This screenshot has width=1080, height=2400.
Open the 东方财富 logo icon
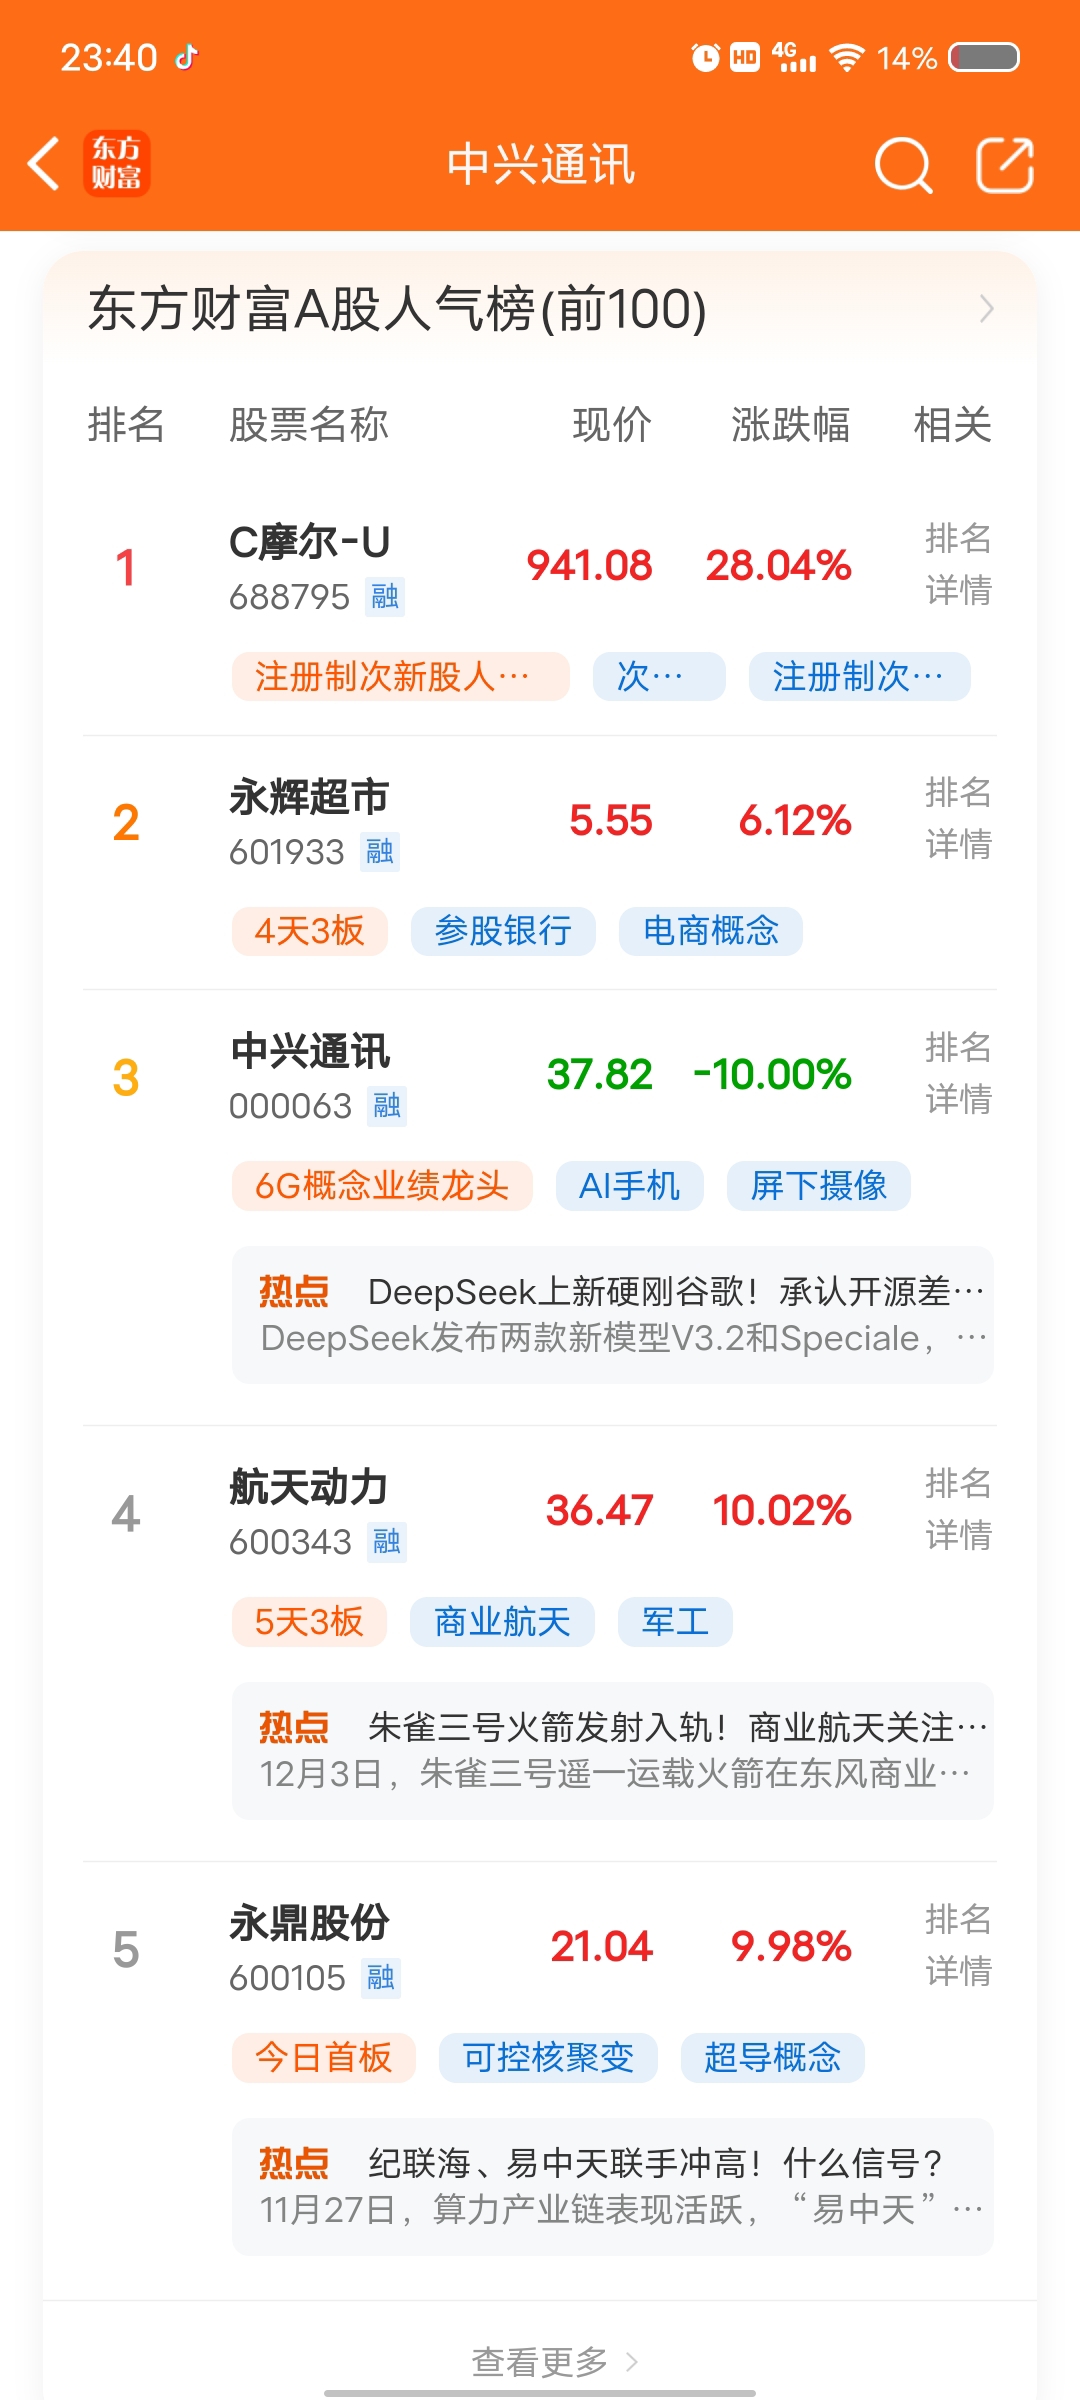117,163
